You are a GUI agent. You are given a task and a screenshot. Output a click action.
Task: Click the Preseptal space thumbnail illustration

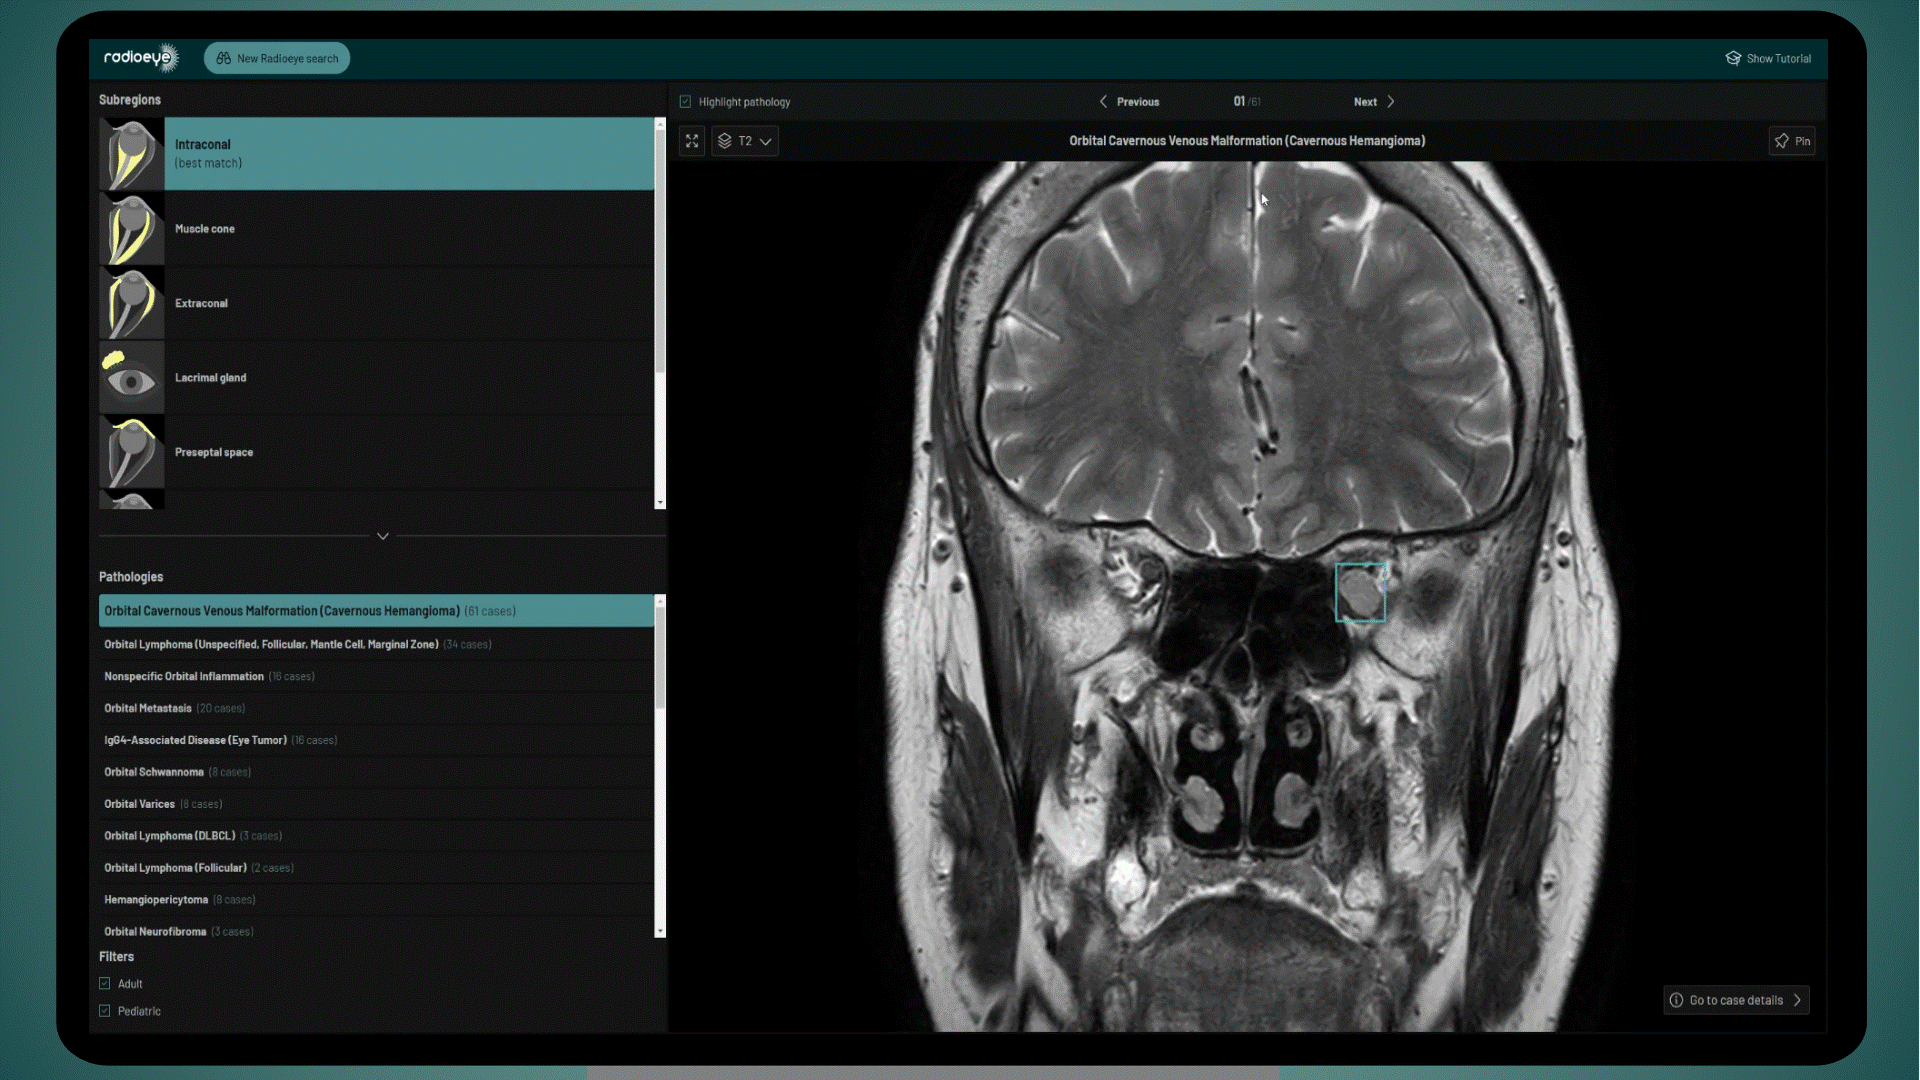coord(132,452)
